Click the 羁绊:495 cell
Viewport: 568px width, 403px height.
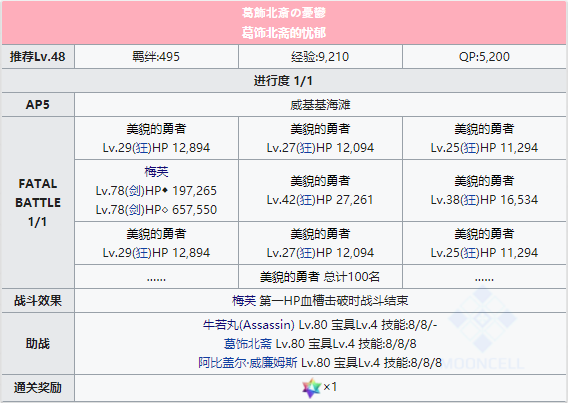tap(156, 56)
